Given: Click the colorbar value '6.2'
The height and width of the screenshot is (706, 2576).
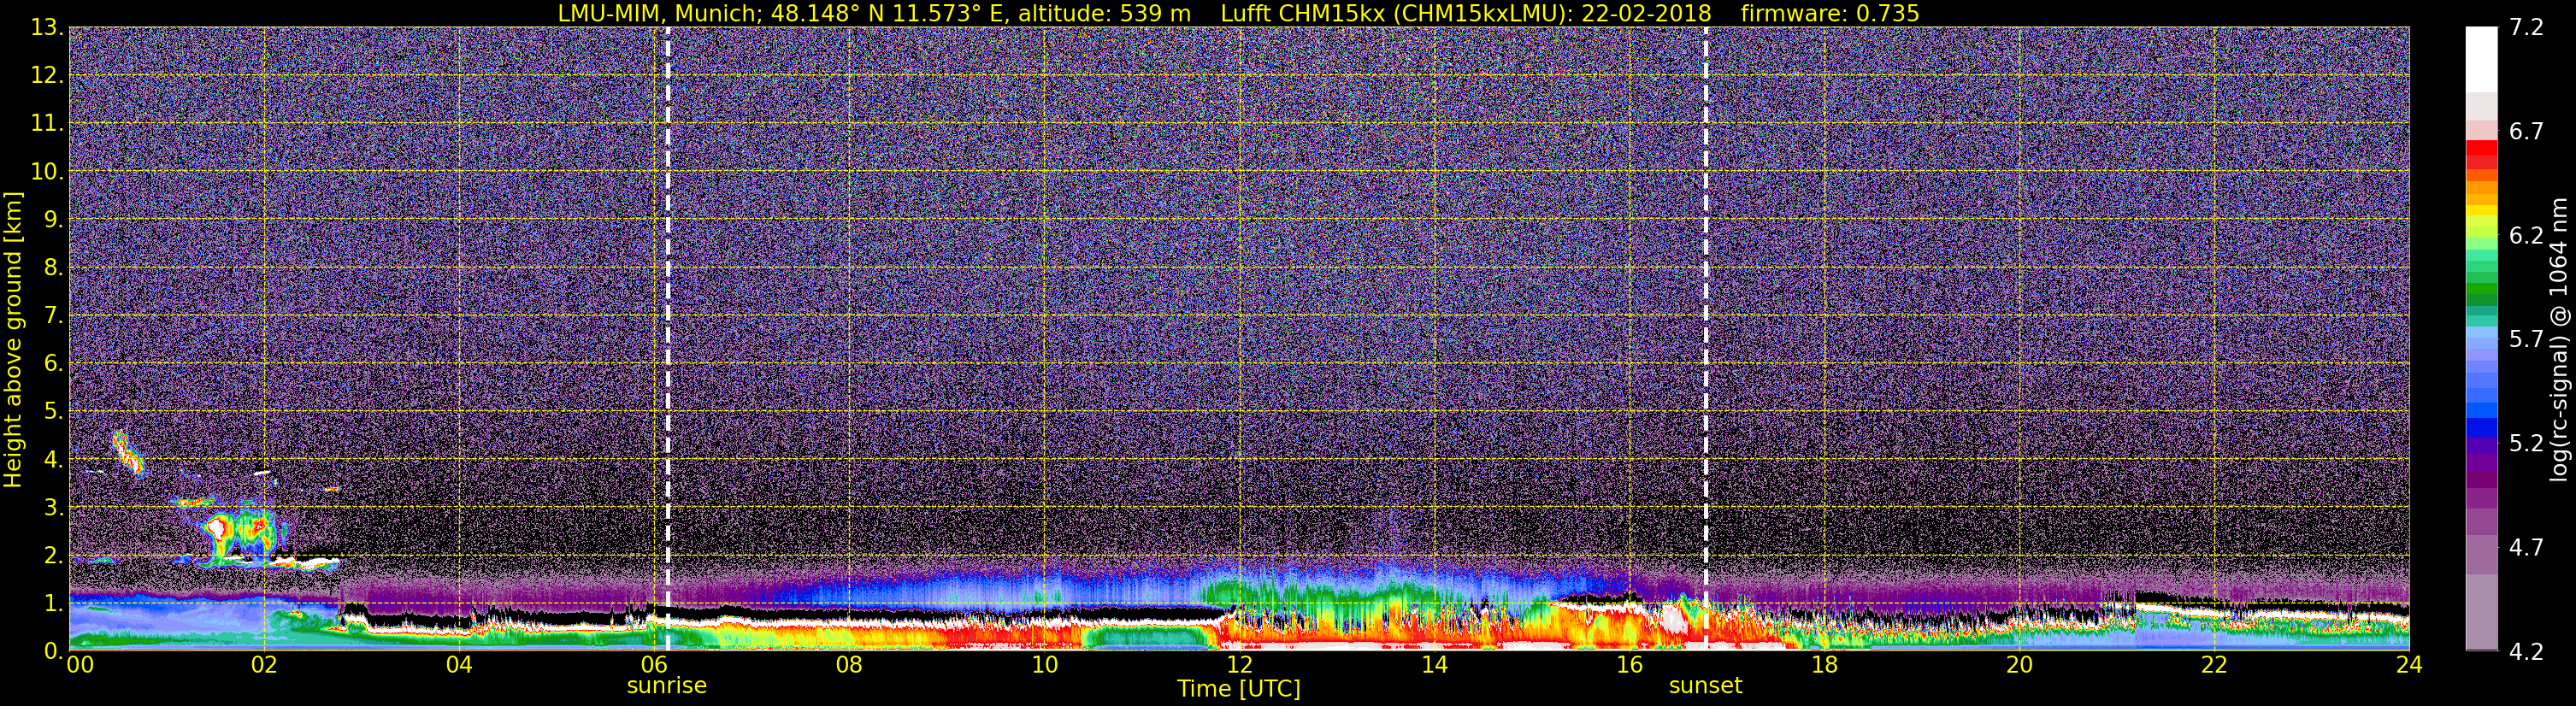Looking at the screenshot, I should click(2526, 236).
